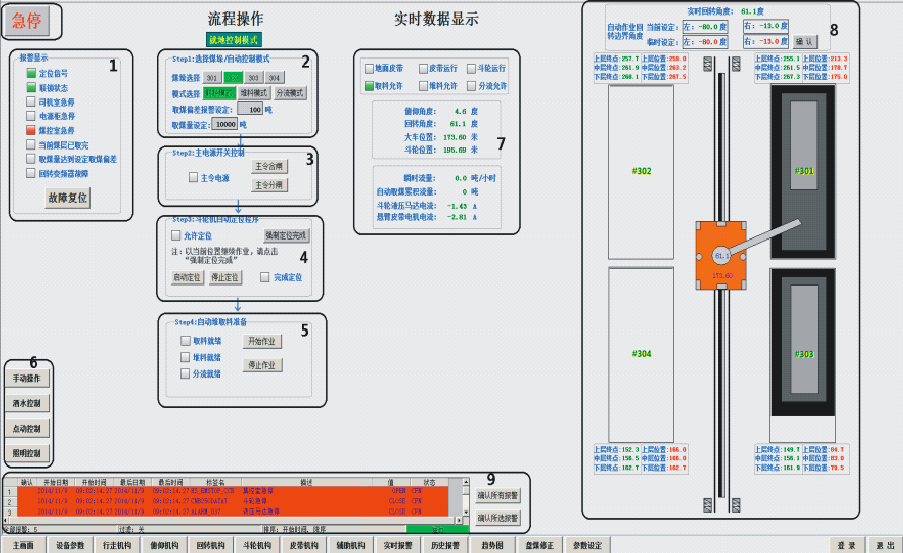Select the green 302 coal yard button

(x=233, y=78)
